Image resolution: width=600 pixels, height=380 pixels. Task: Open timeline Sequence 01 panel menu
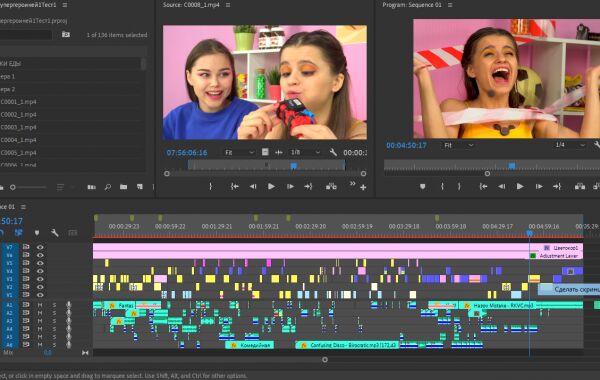[x=23, y=207]
